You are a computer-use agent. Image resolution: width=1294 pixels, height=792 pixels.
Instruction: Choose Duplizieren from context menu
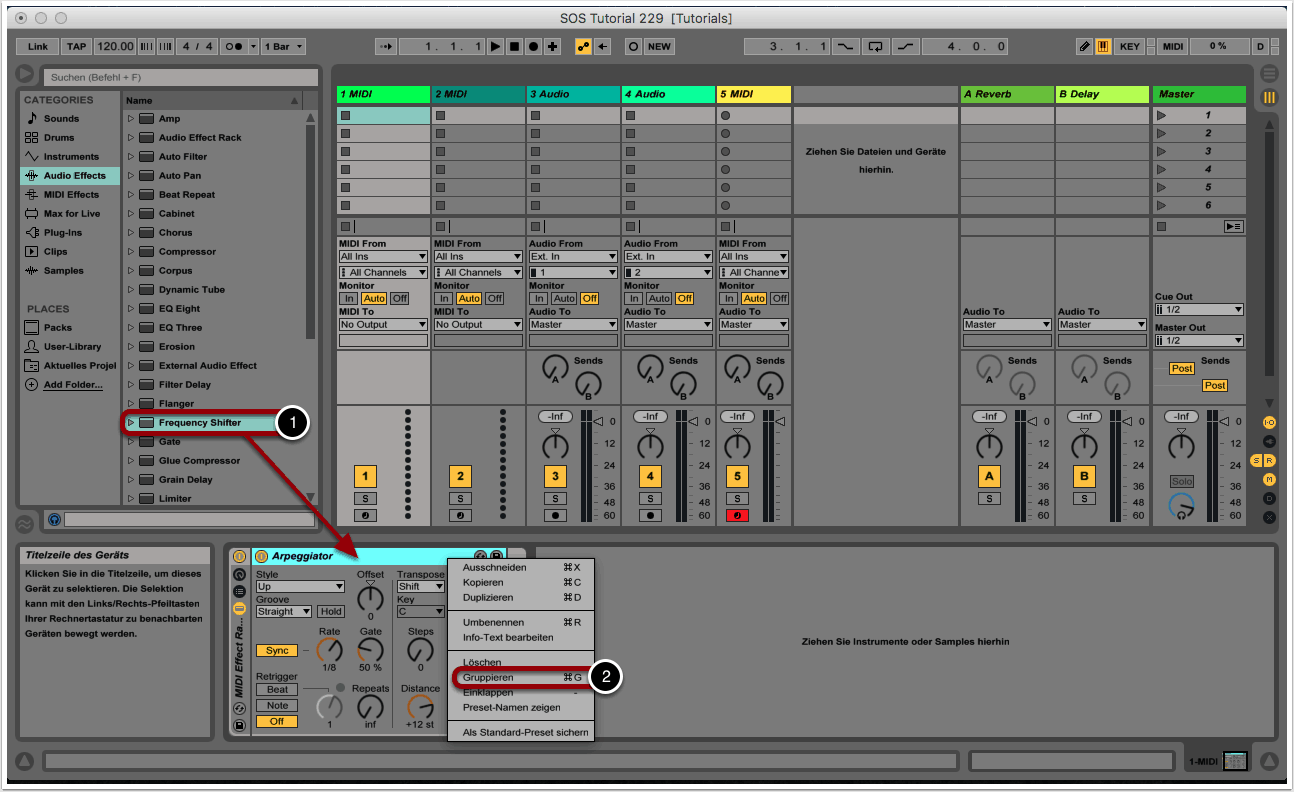pyautogui.click(x=488, y=597)
